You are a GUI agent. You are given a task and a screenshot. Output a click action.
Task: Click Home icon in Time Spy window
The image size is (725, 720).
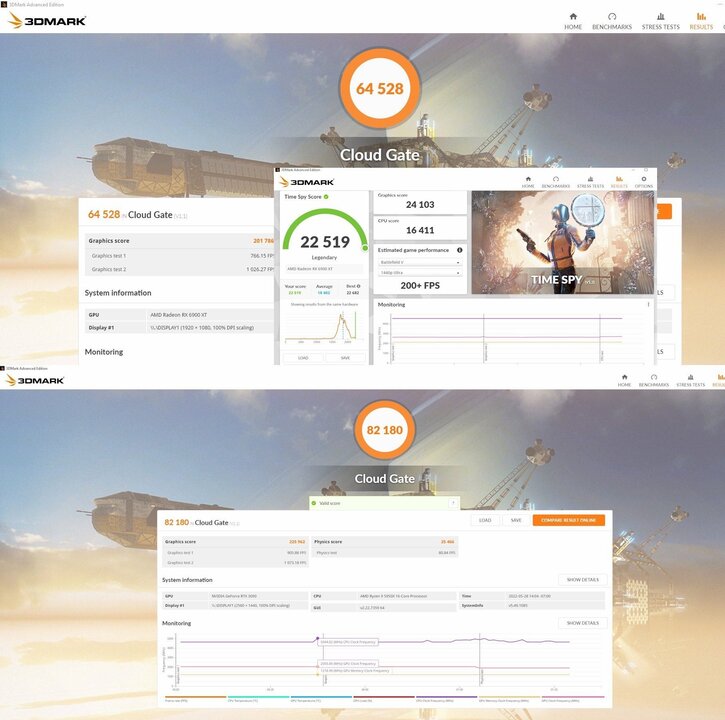530,181
